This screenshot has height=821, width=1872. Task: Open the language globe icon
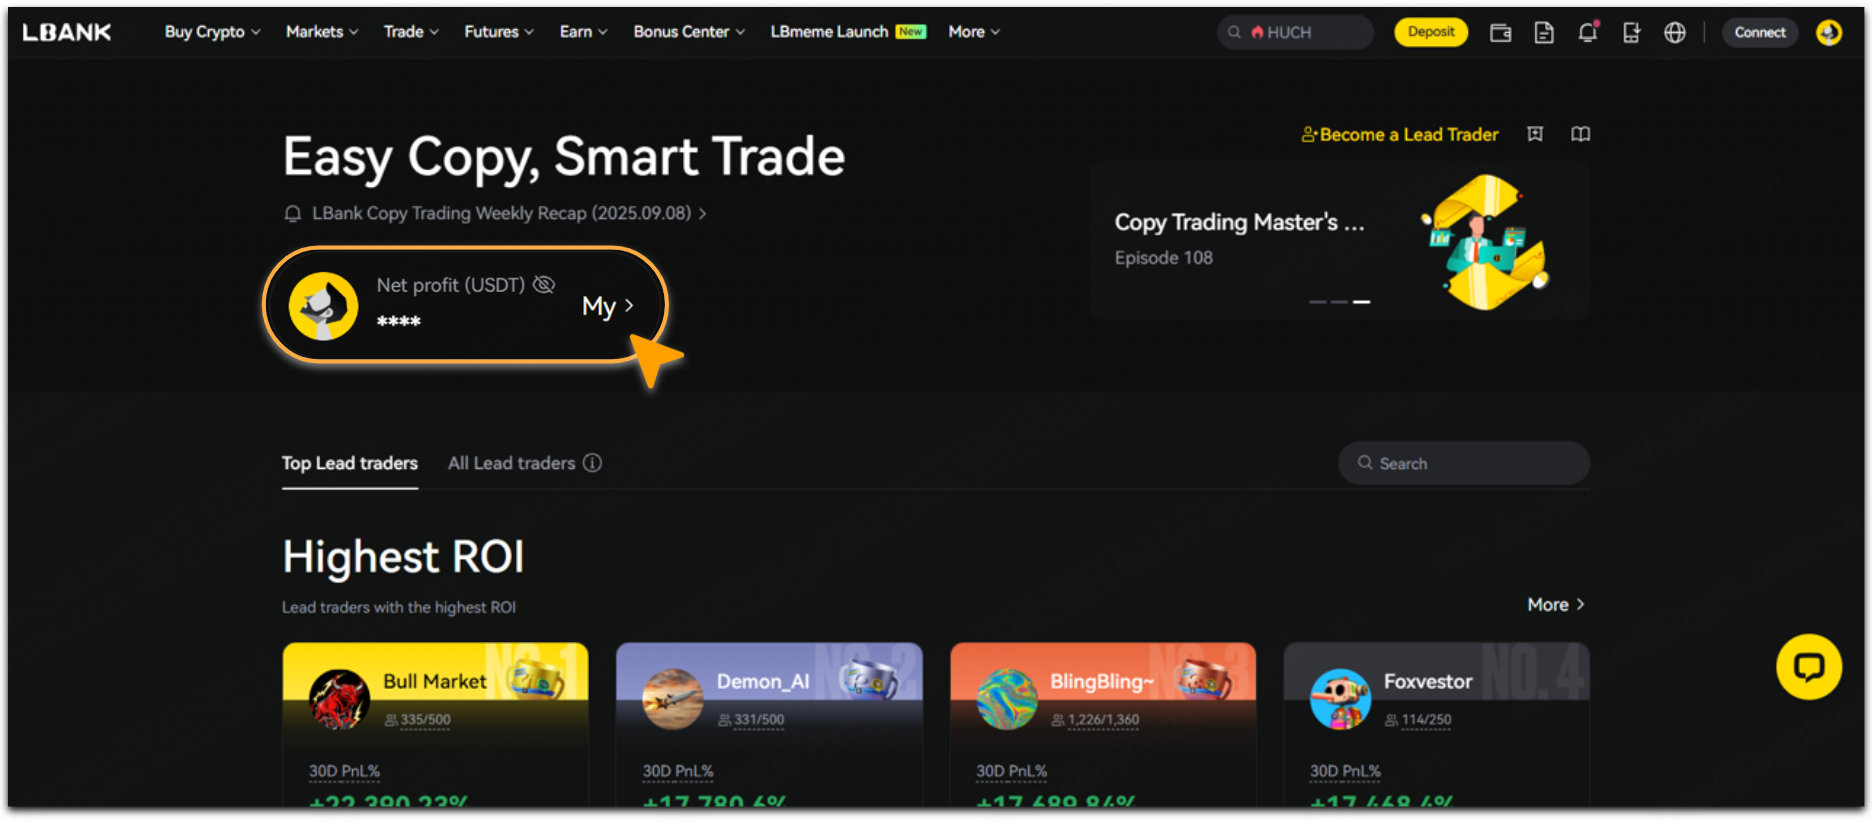click(x=1675, y=33)
